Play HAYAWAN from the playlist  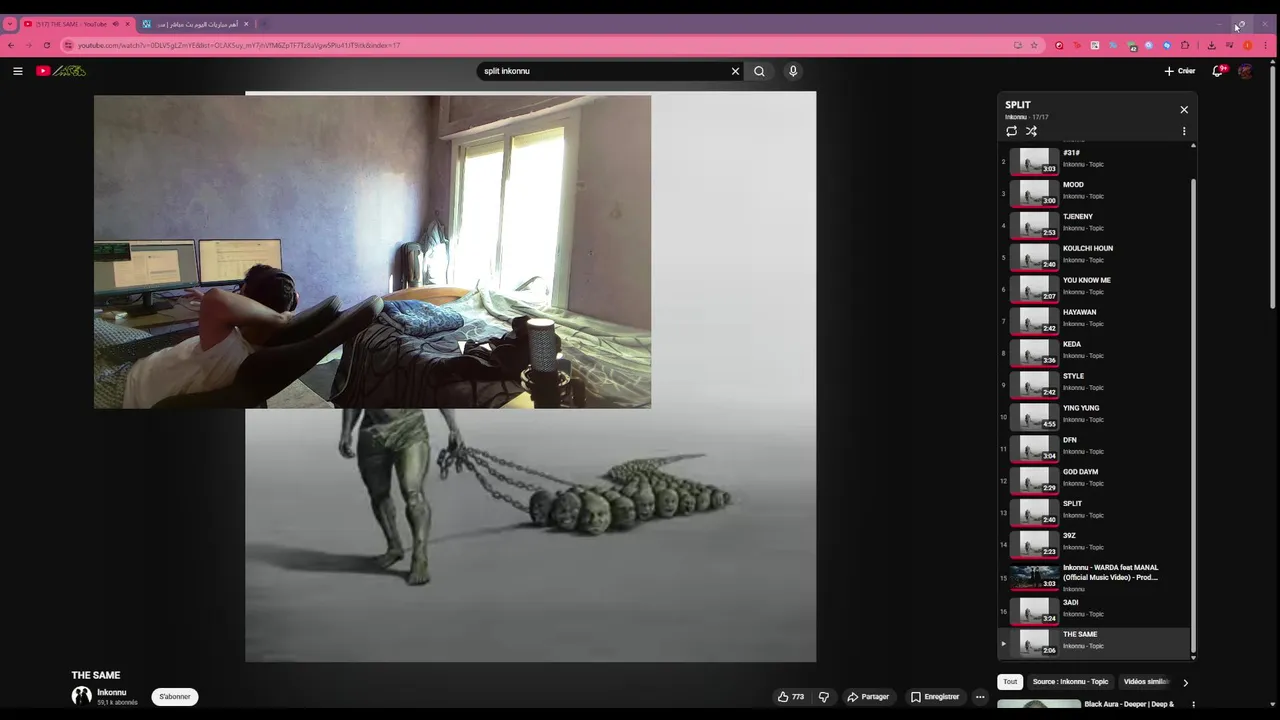click(x=1094, y=320)
